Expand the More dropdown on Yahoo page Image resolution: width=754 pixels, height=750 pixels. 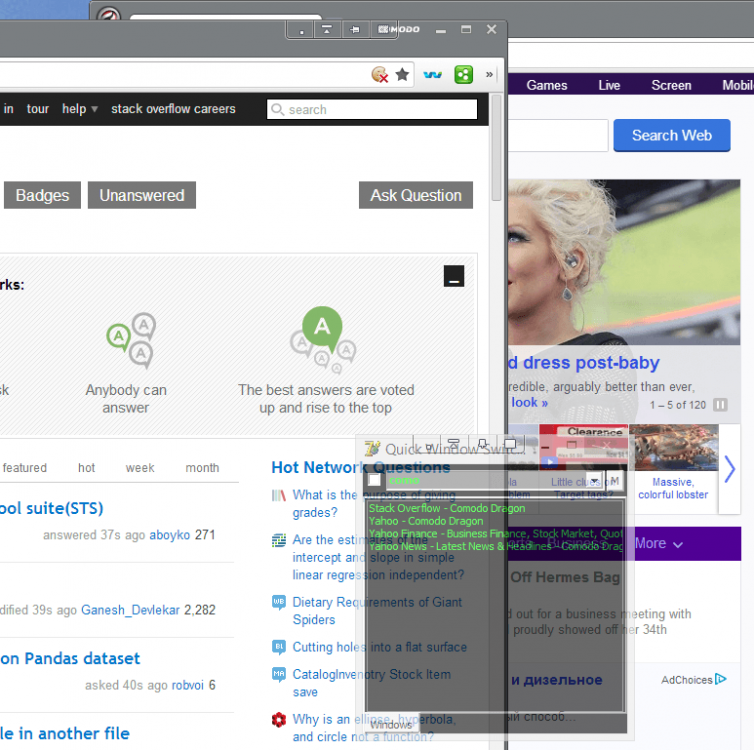click(x=658, y=544)
